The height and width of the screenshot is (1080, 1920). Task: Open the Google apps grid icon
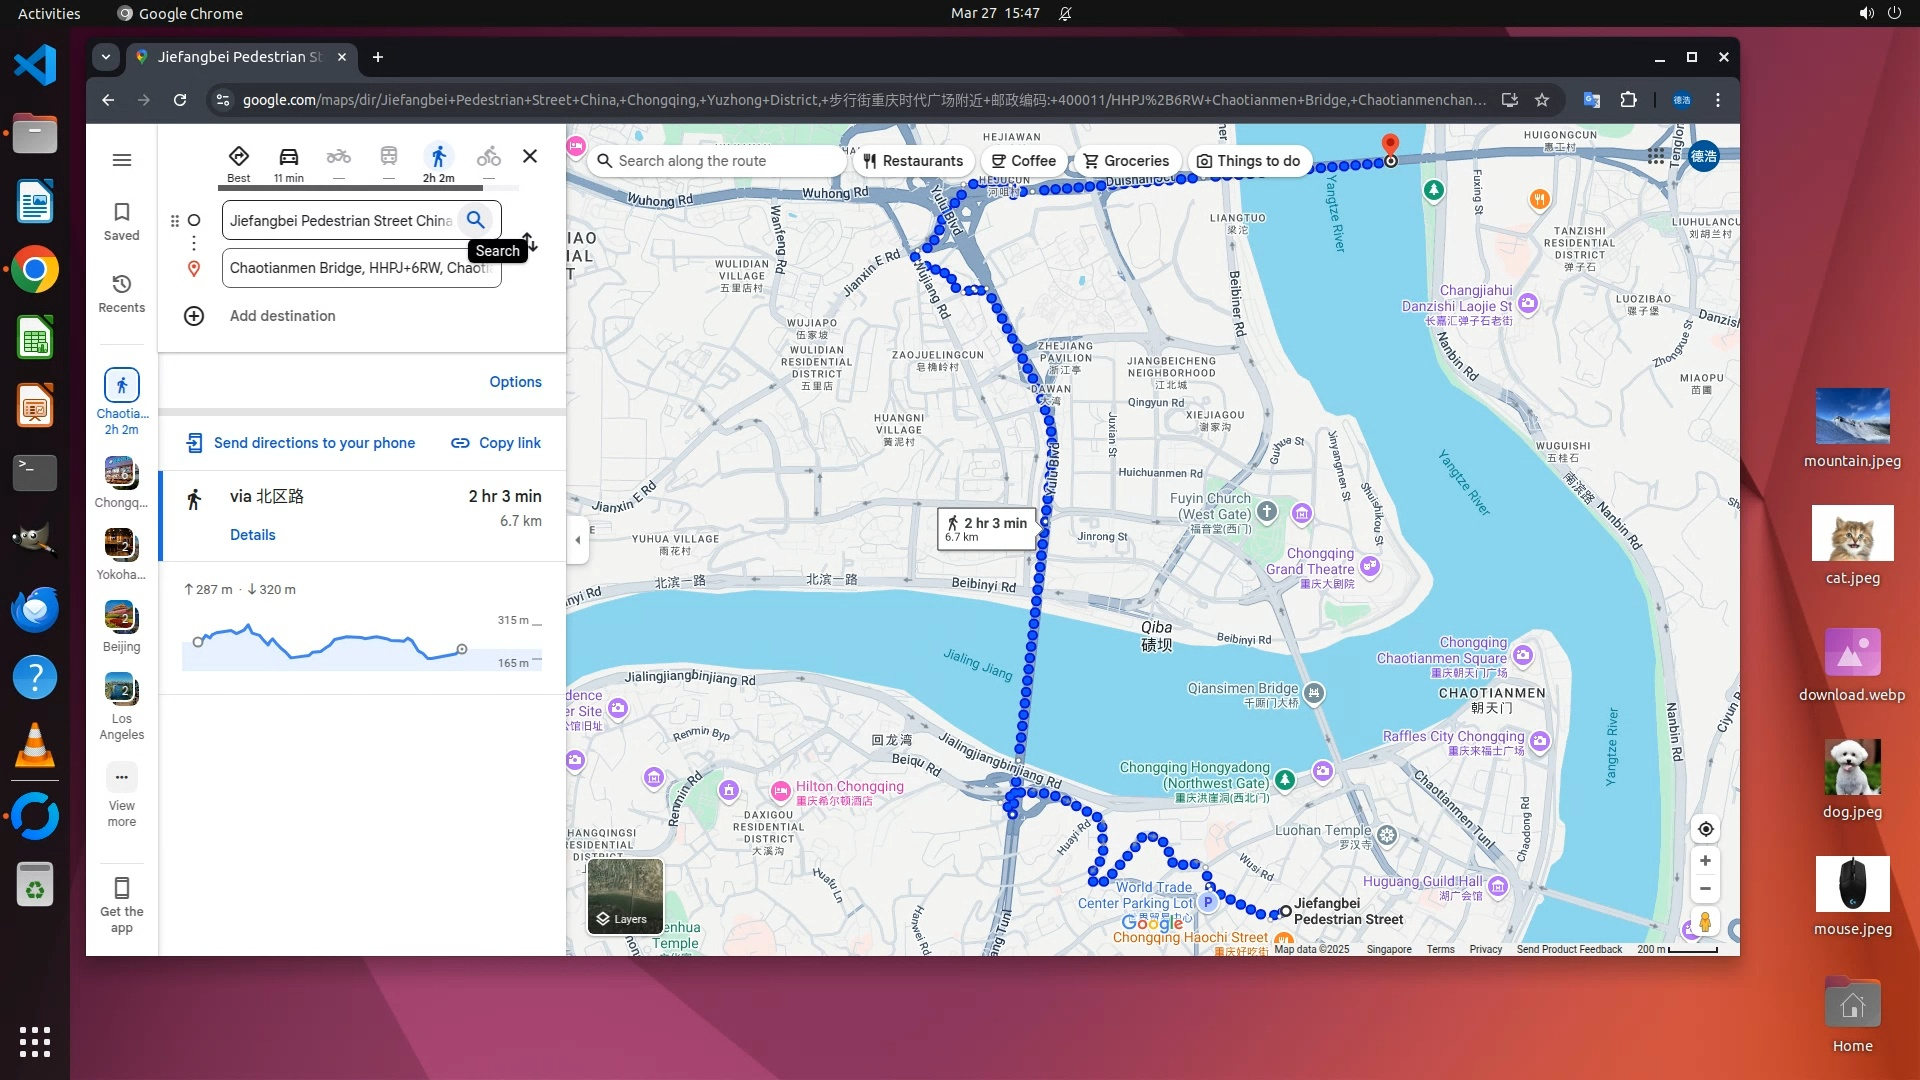tap(1656, 156)
